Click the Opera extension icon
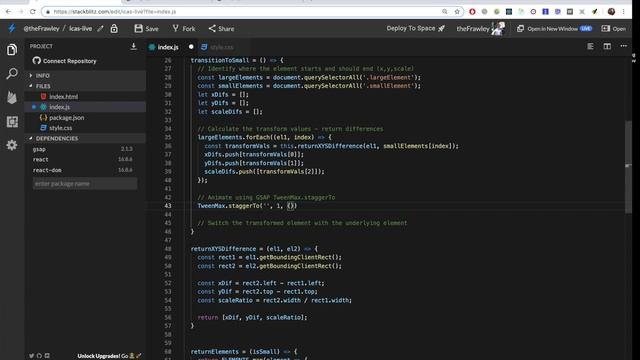The height and width of the screenshot is (360, 640). 472,11
